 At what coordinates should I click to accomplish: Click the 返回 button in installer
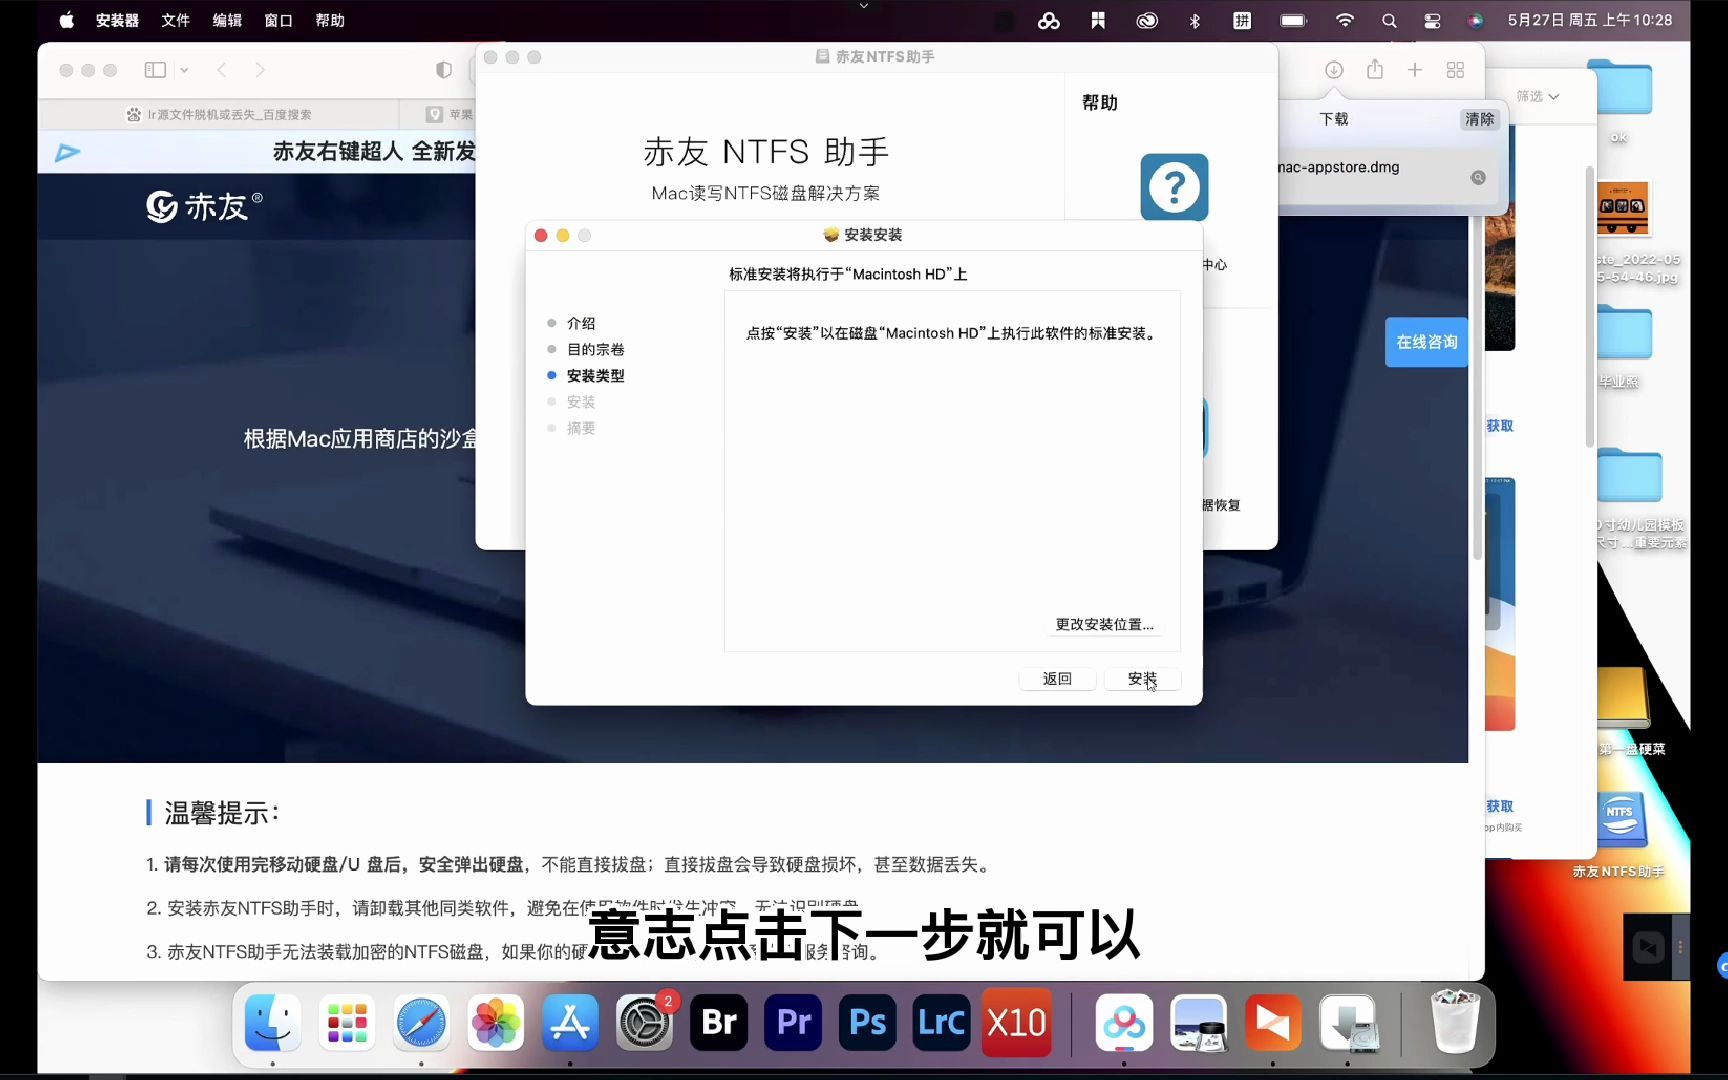1057,679
